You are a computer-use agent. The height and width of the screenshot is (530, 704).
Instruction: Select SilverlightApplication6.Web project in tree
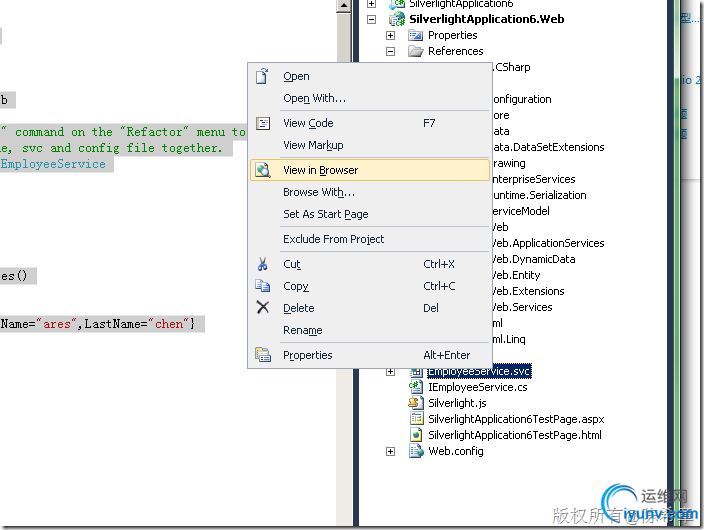487,19
